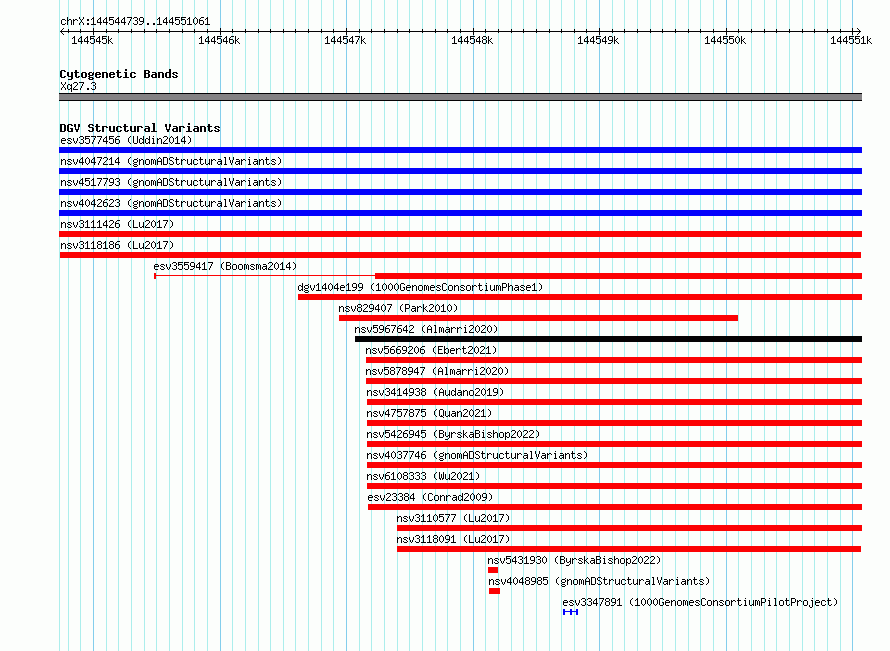Select the red bar under dgv1404e199

point(580,297)
